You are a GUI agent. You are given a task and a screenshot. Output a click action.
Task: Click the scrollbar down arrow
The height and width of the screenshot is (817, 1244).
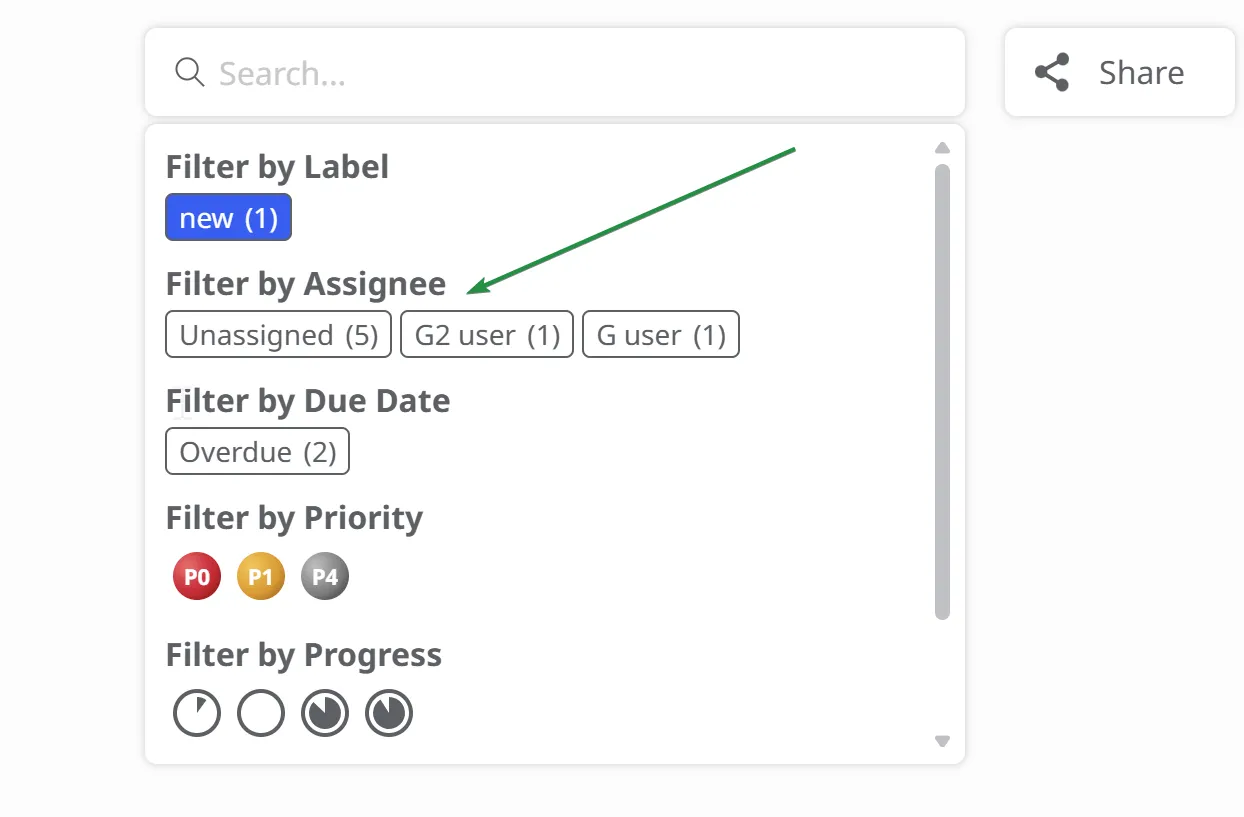942,741
